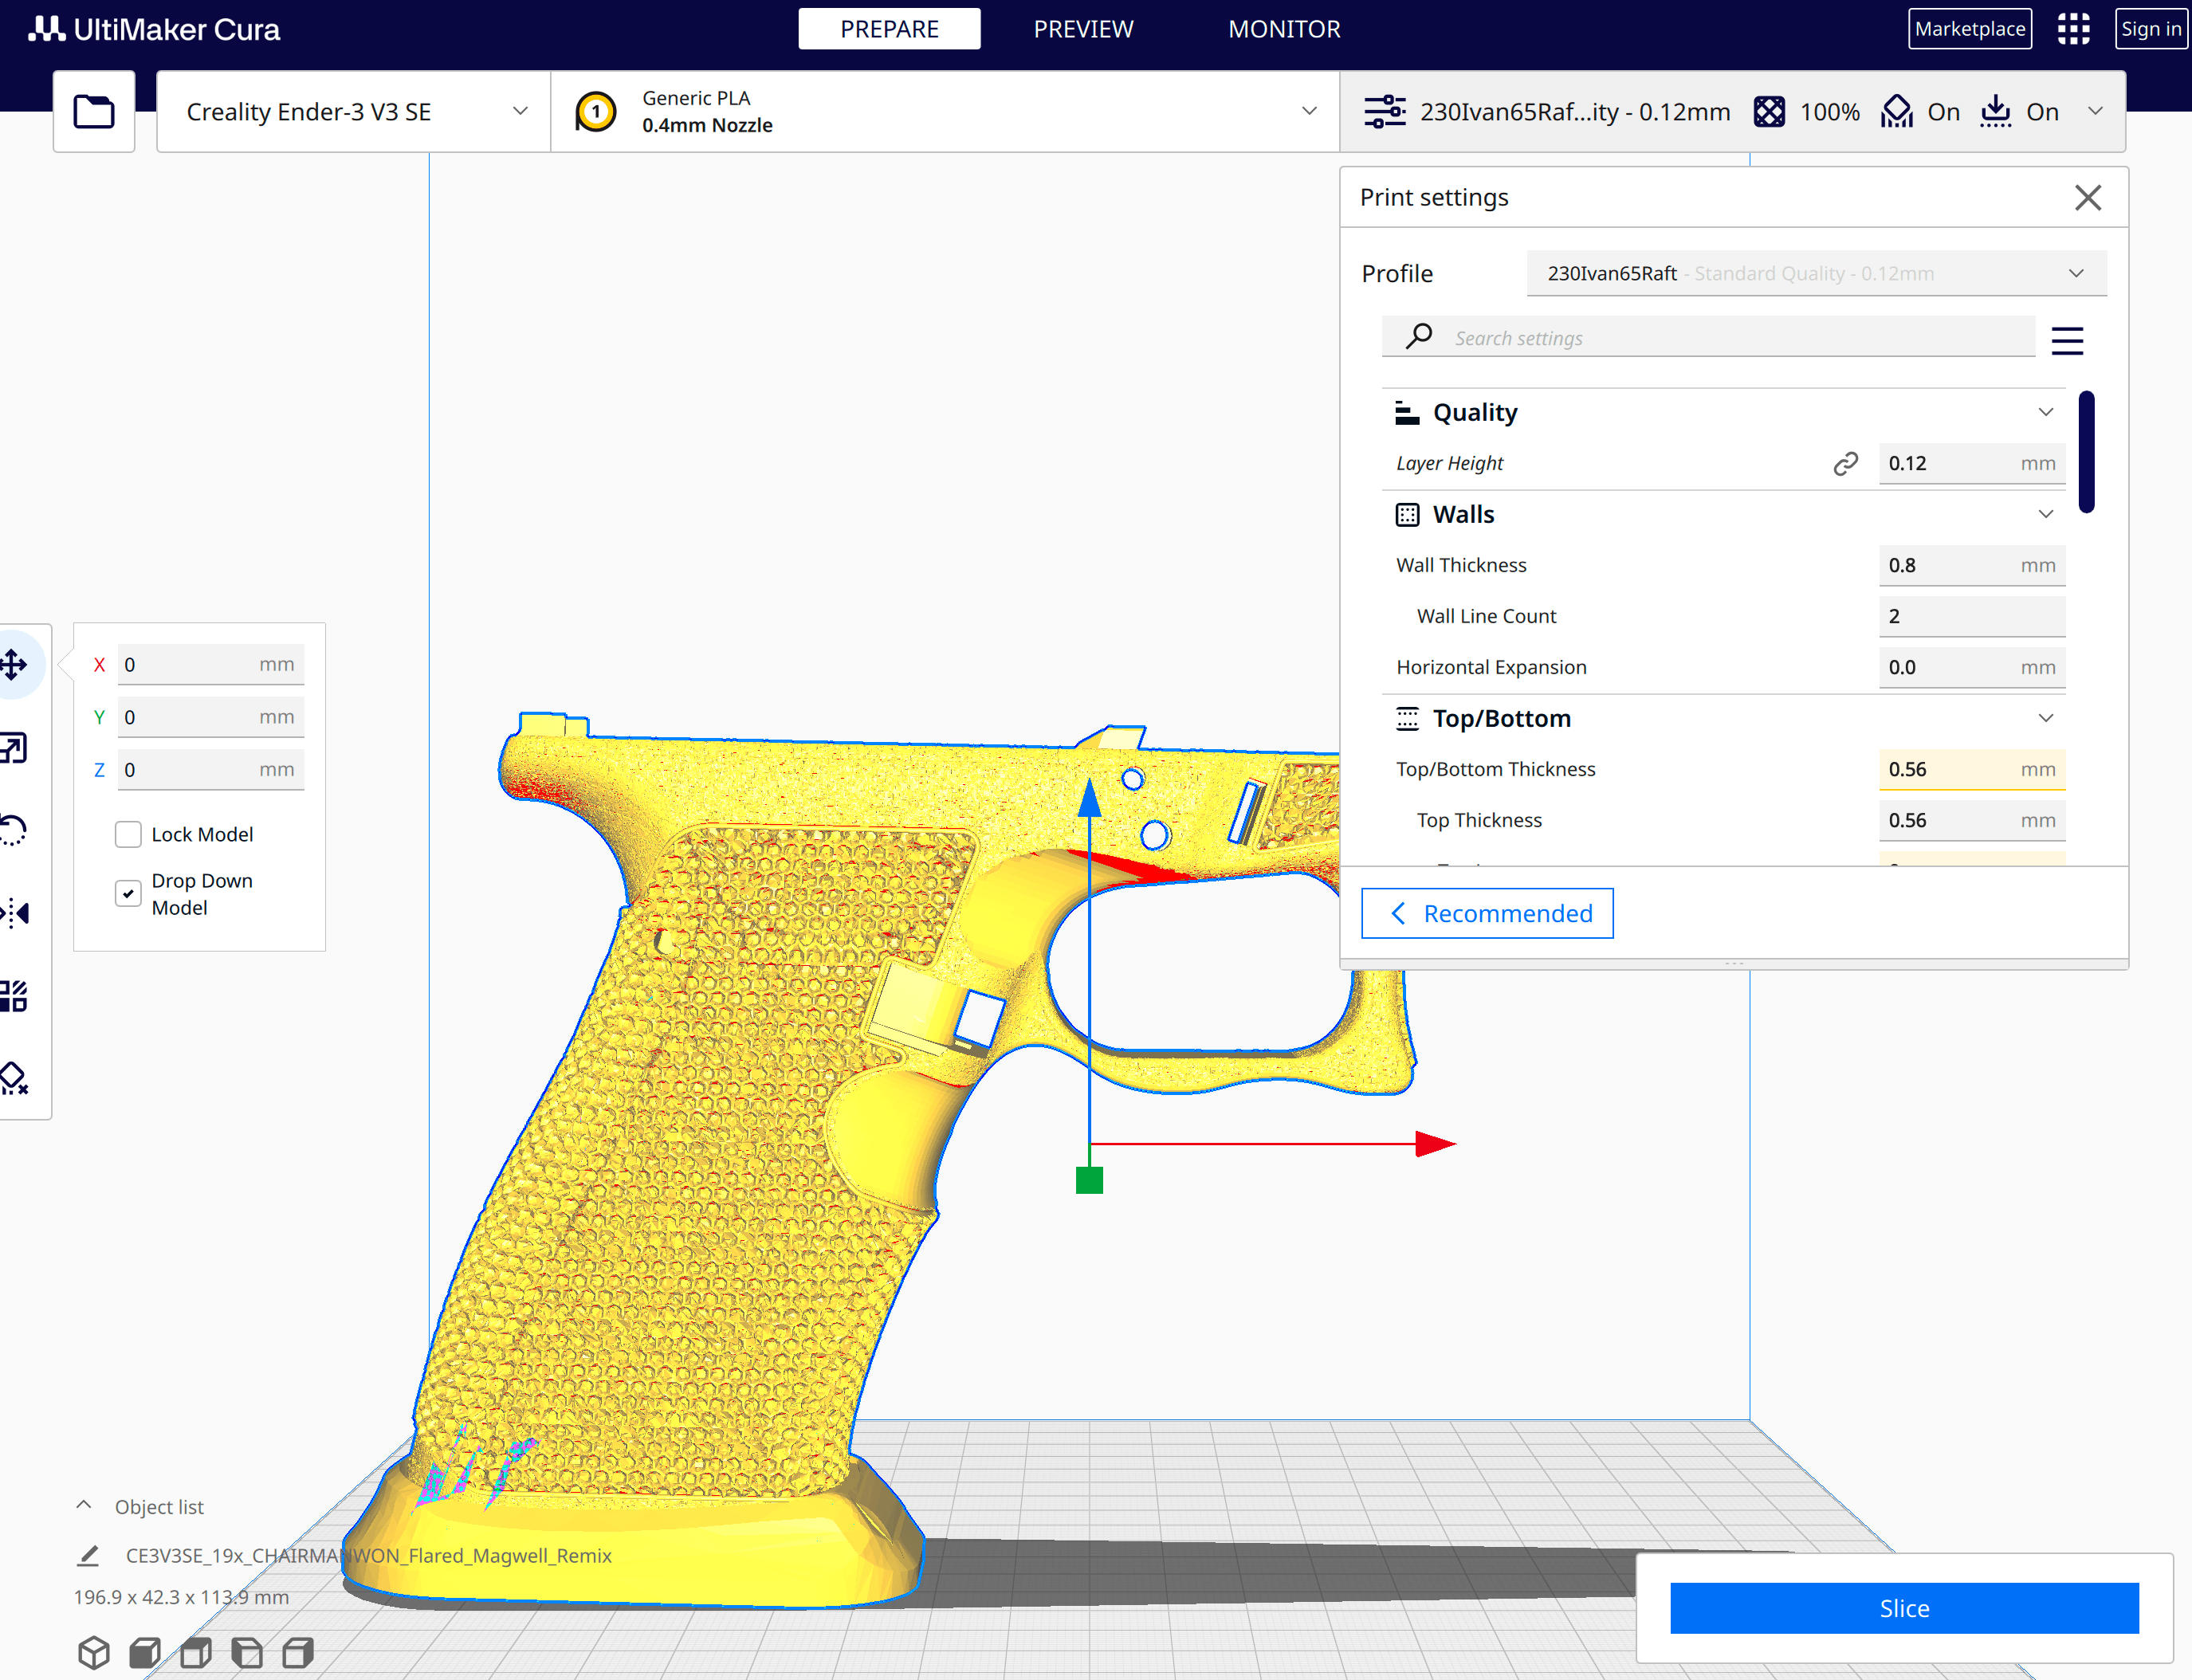Click the adhesion On icon
This screenshot has width=2192, height=1680.
click(x=1995, y=111)
